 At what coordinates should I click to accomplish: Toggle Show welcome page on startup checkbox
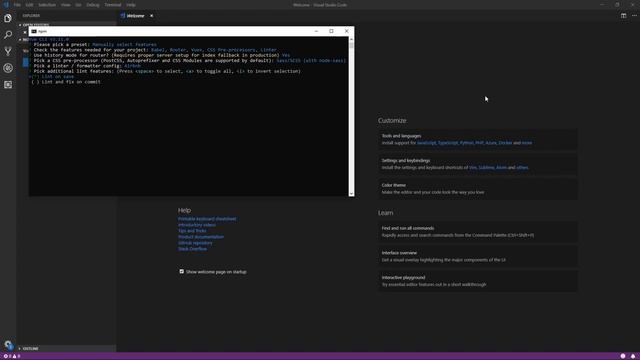tap(182, 271)
